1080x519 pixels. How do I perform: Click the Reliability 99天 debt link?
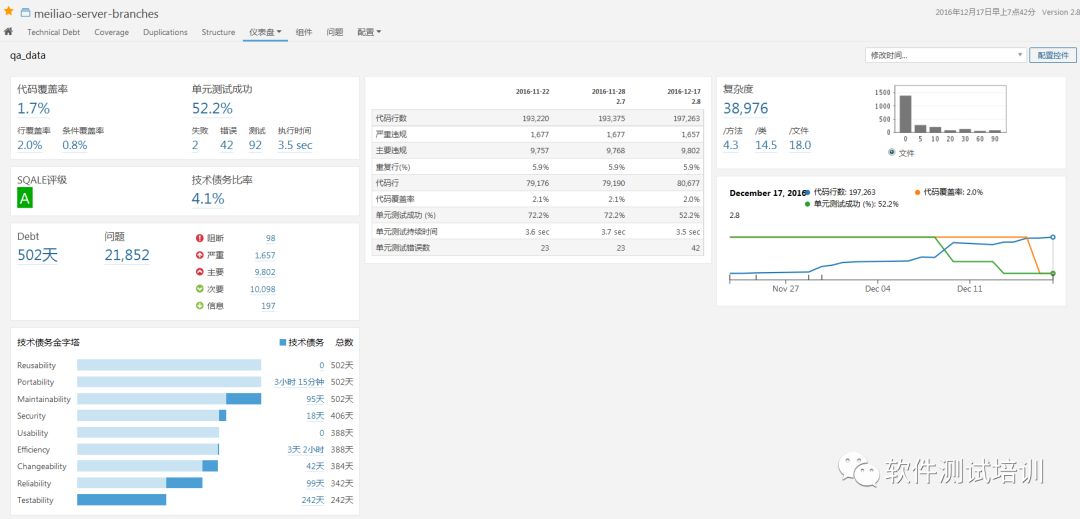click(315, 483)
